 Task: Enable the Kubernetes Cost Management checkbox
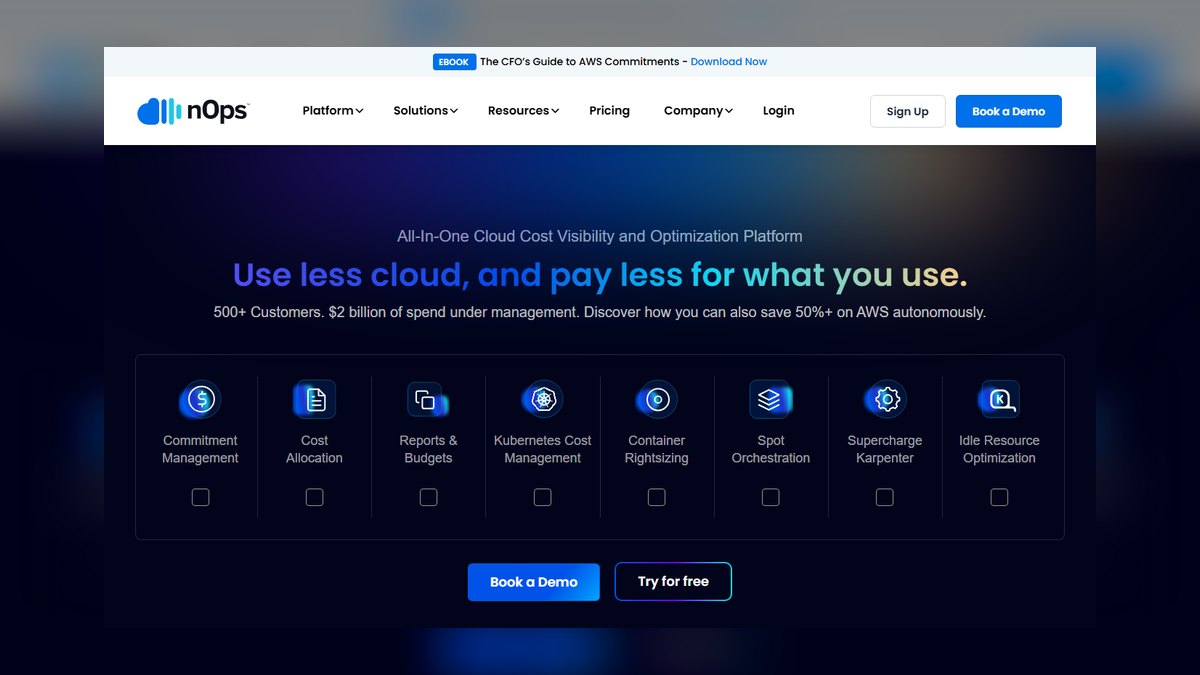[x=542, y=497]
